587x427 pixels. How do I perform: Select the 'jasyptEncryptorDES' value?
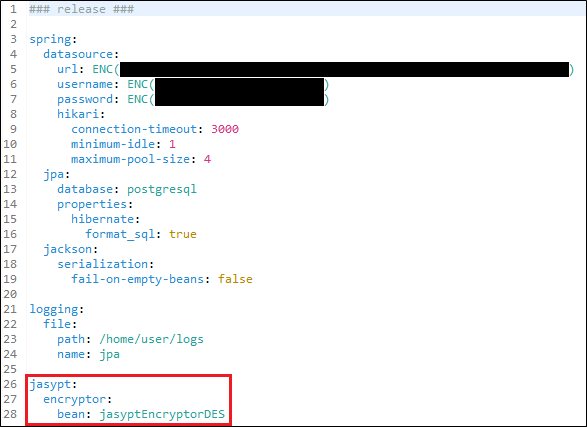[x=162, y=415]
